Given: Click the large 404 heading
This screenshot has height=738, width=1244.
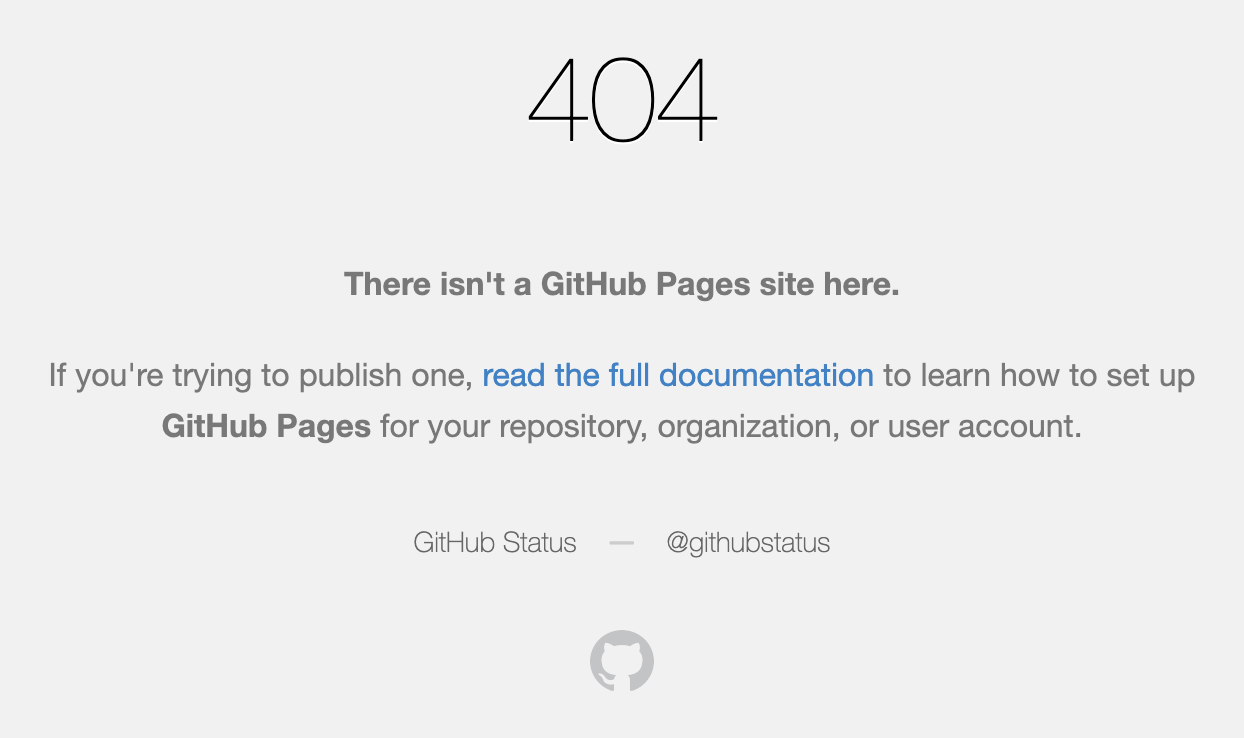Looking at the screenshot, I should coord(622,99).
